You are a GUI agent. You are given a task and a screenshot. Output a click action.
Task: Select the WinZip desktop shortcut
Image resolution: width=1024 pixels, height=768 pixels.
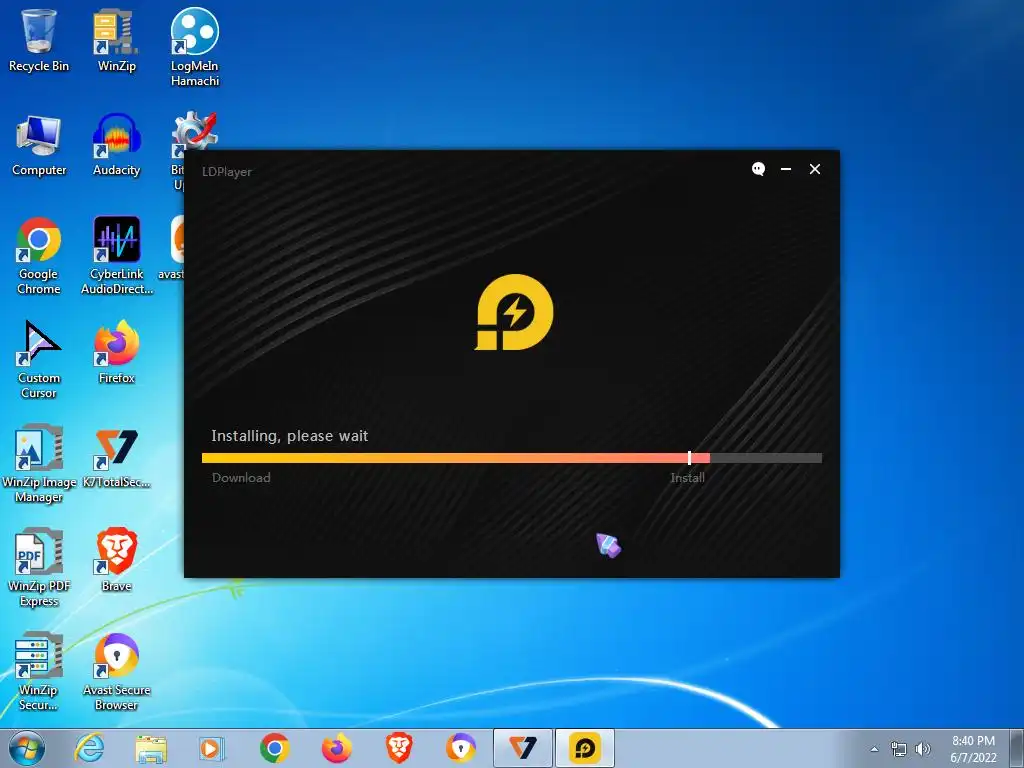[x=116, y=40]
